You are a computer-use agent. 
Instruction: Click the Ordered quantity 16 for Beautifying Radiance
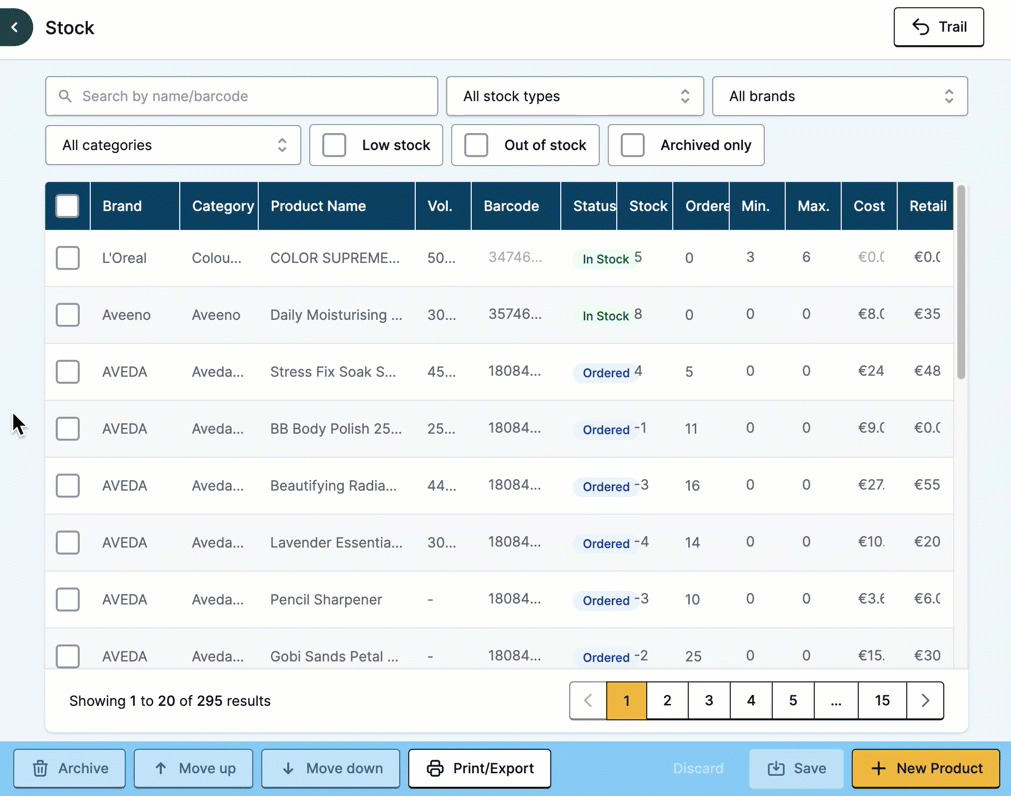[692, 485]
